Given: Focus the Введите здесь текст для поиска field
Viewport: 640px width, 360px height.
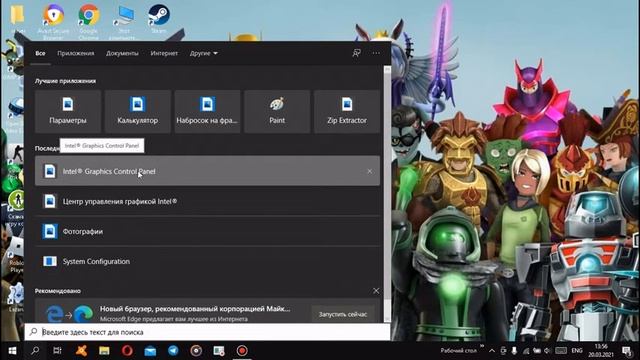Looking at the screenshot, I should point(207,332).
